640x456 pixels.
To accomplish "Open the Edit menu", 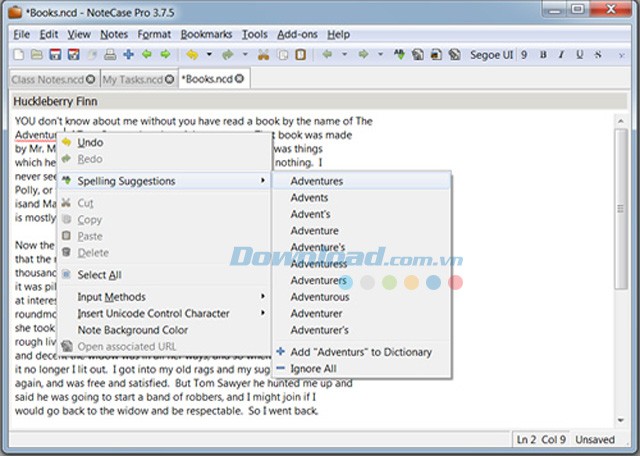I will coord(49,35).
